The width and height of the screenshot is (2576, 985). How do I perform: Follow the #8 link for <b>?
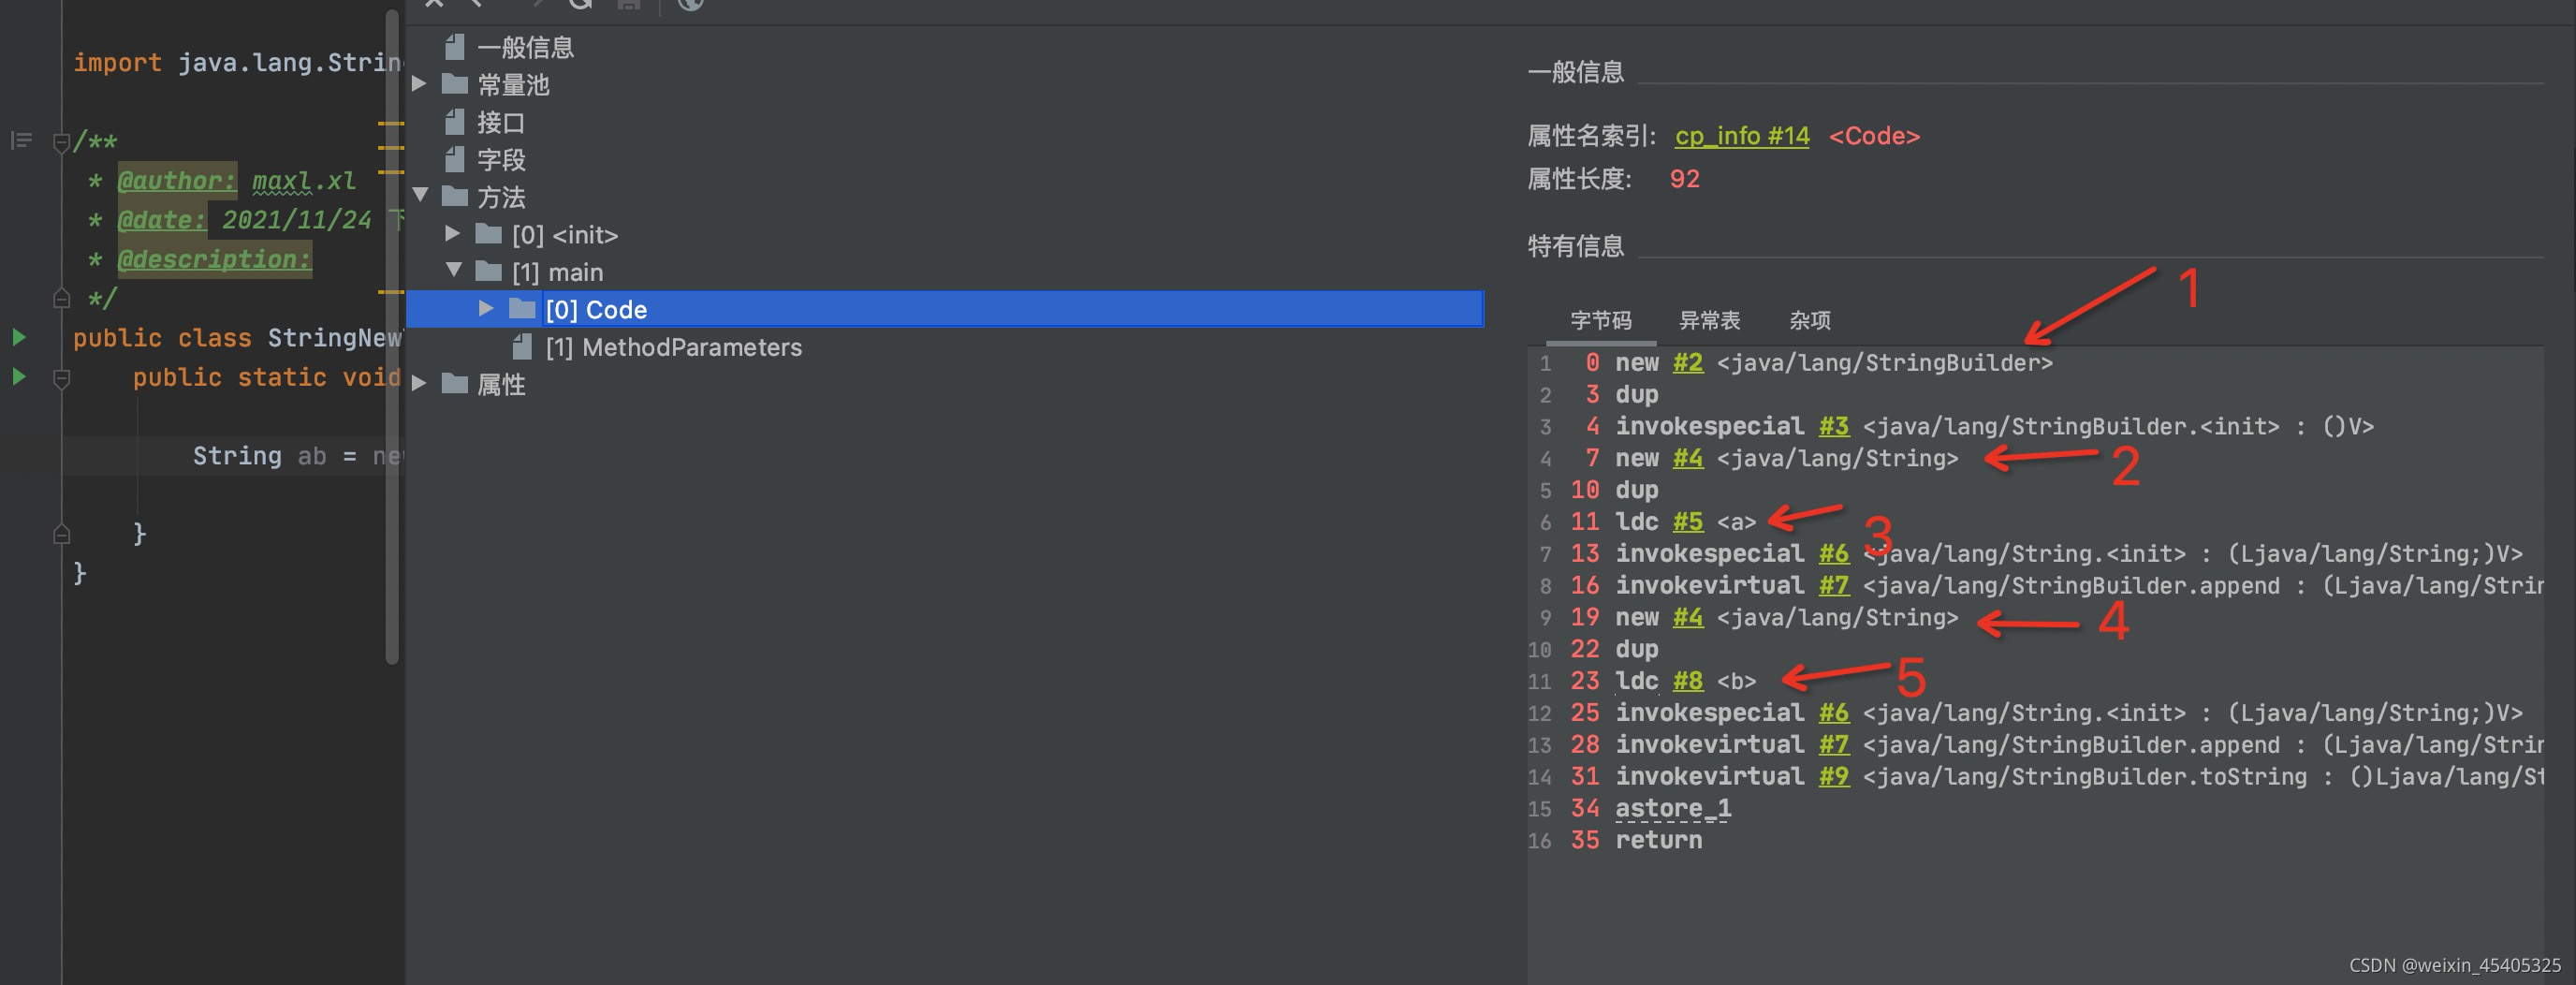[x=1688, y=681]
